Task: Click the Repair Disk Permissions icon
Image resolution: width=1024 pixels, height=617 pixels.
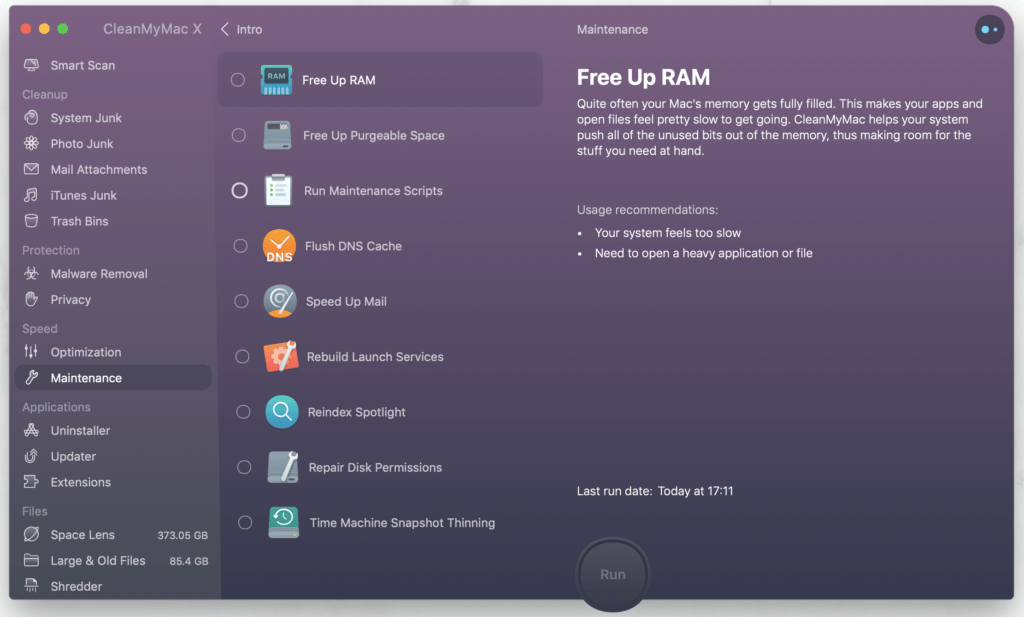Action: click(283, 467)
